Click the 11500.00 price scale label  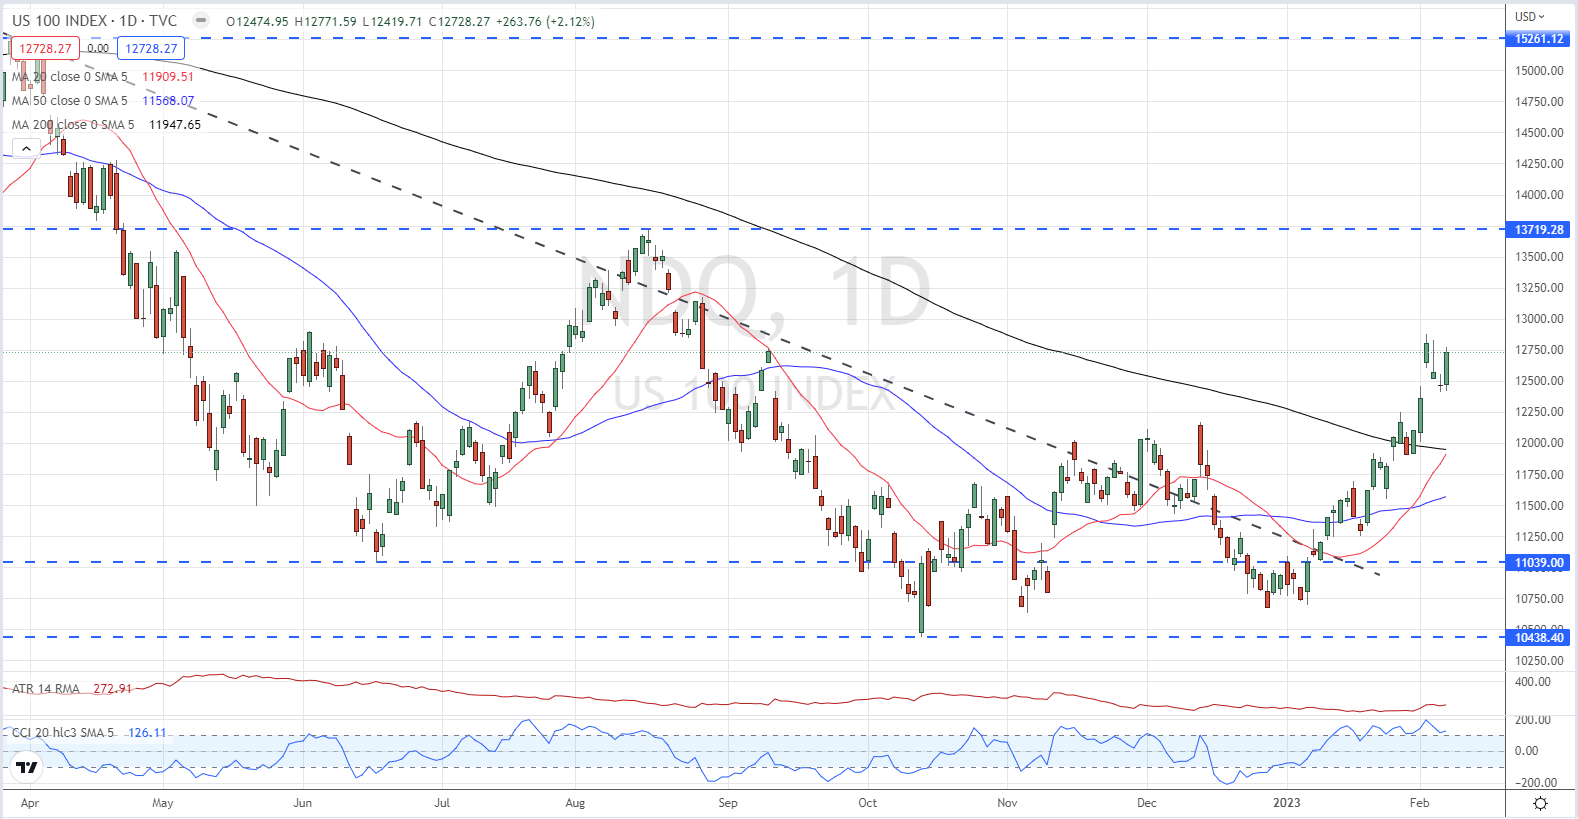1540,506
